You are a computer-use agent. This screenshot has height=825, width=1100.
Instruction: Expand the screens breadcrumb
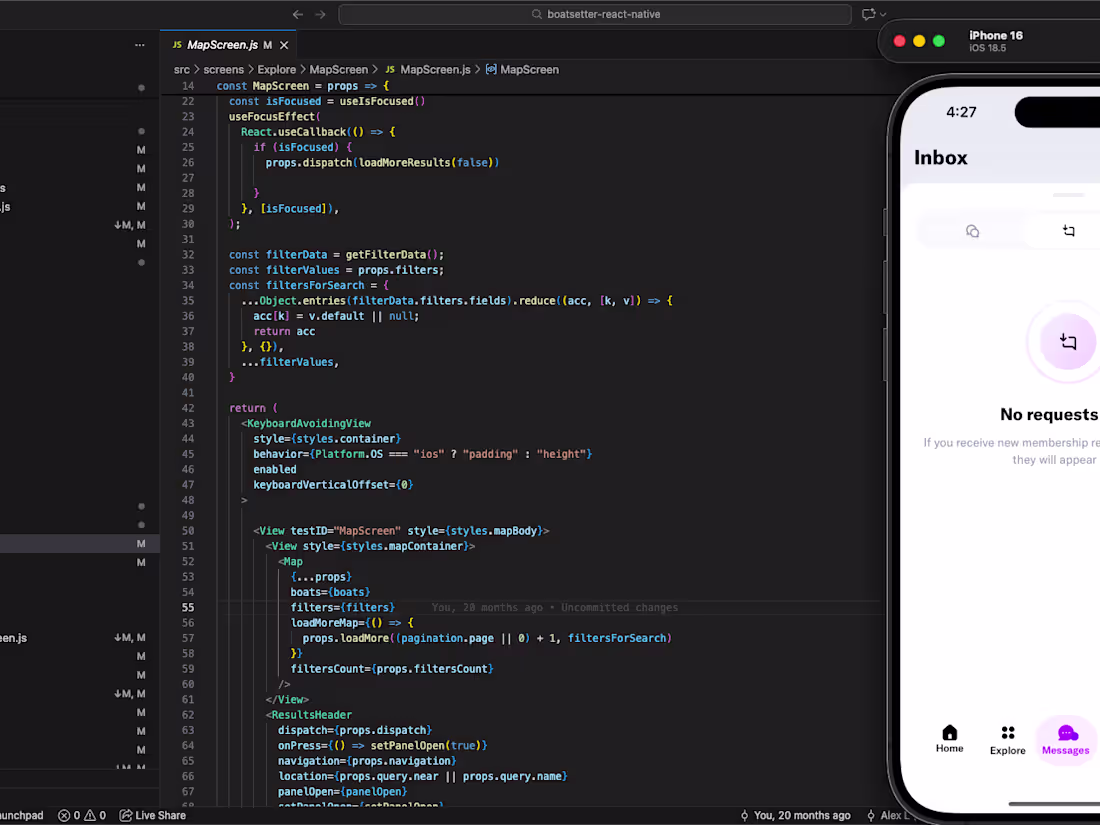pos(223,69)
